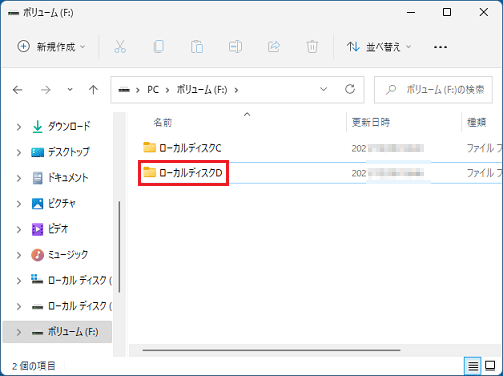Click PC in the address breadcrumb
The height and width of the screenshot is (376, 503).
coord(153,90)
